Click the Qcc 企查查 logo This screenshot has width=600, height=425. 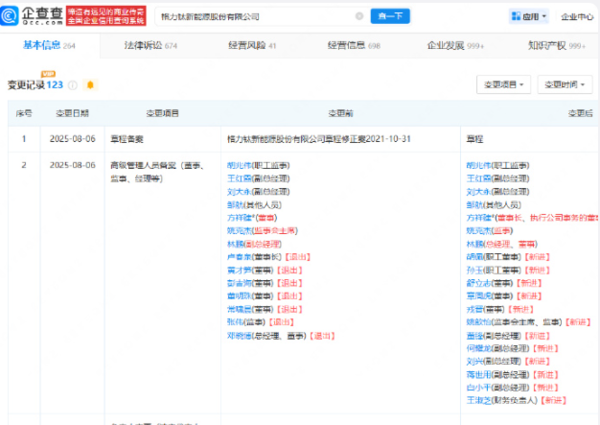point(32,16)
